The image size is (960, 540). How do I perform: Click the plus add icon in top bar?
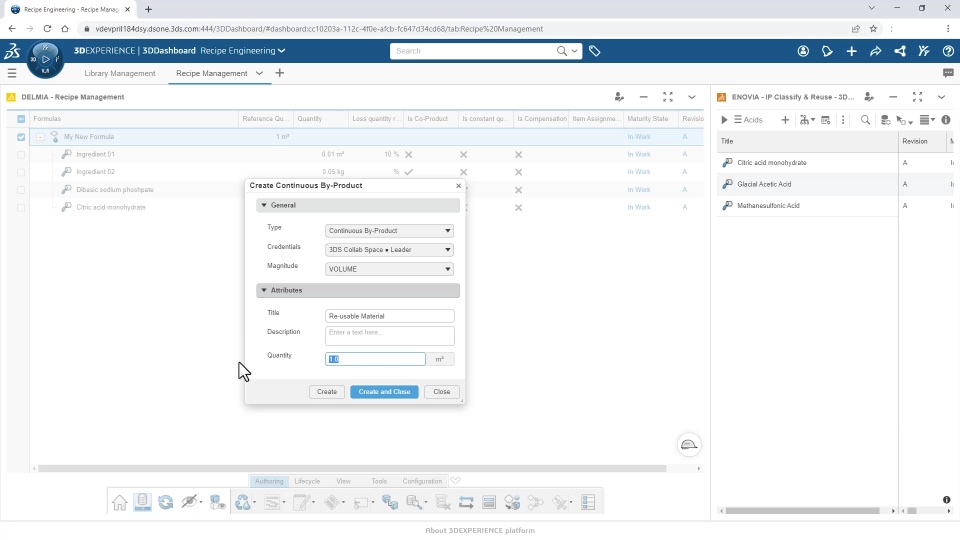click(852, 51)
